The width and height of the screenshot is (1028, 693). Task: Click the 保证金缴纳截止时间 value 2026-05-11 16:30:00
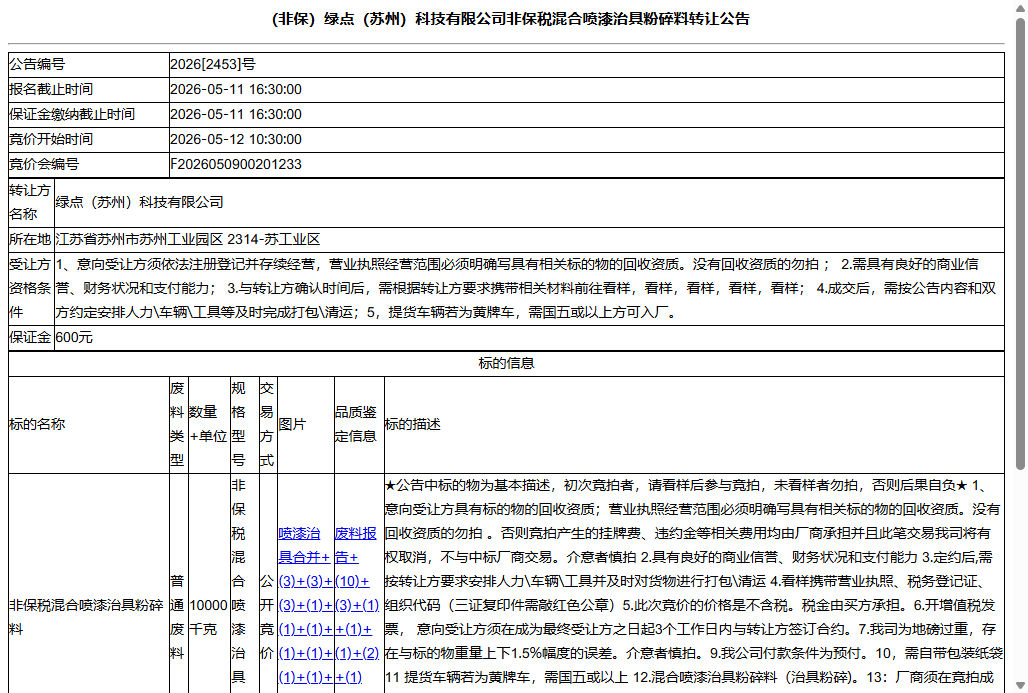coord(236,114)
